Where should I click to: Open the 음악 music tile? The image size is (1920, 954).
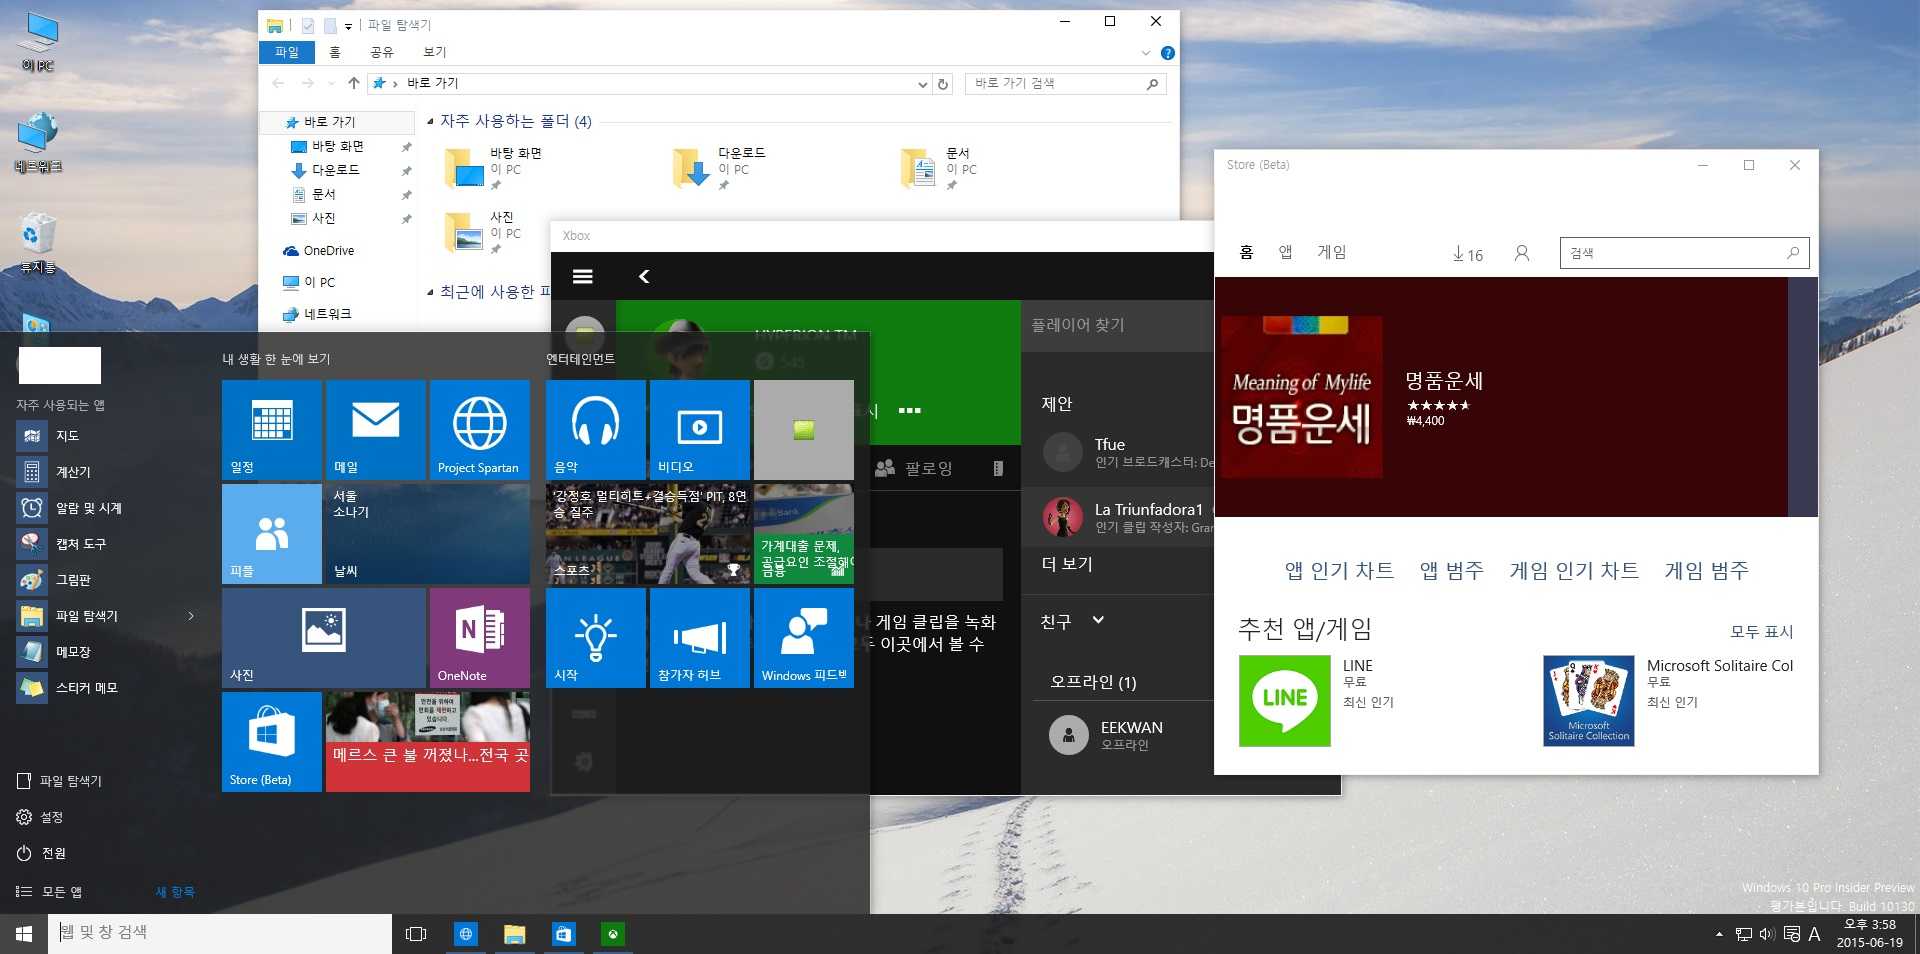coord(596,430)
